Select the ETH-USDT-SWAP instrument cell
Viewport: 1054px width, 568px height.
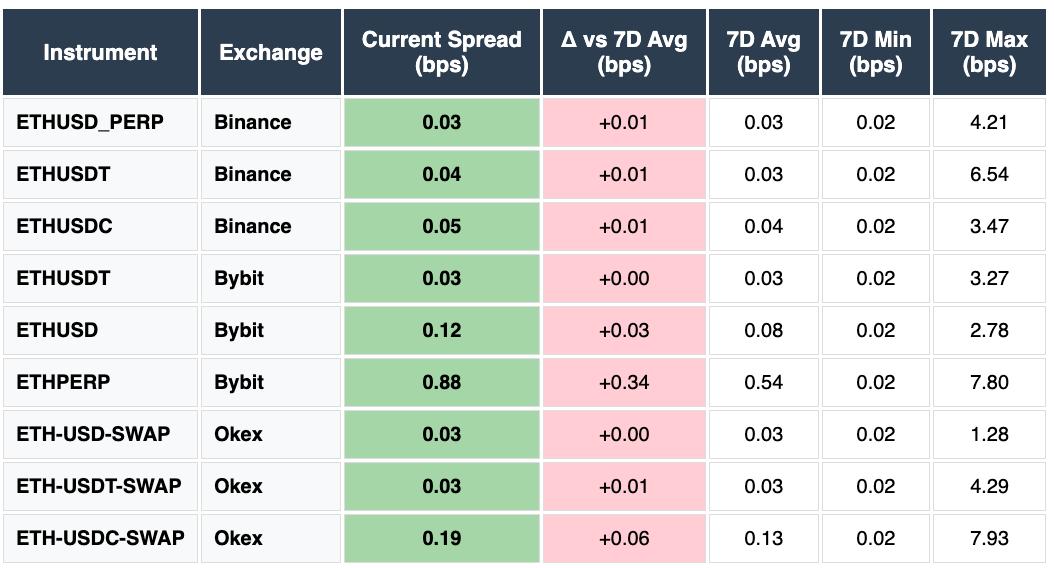coord(98,486)
